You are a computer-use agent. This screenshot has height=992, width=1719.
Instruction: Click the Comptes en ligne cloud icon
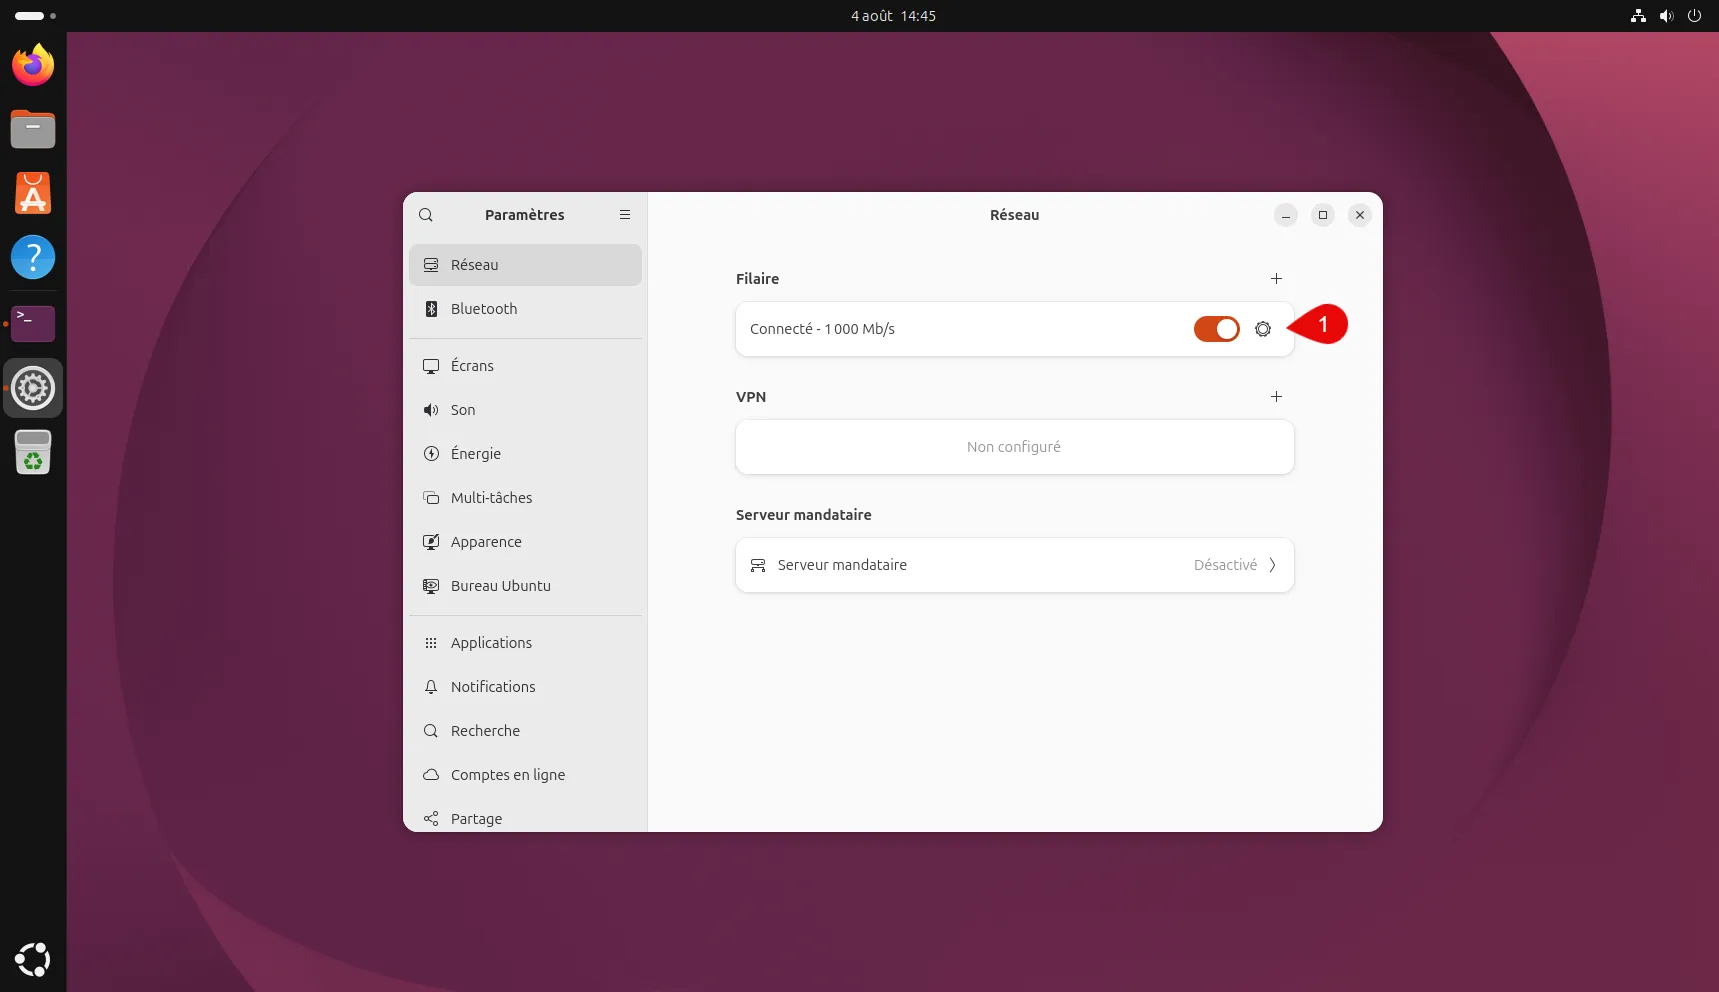pyautogui.click(x=431, y=775)
